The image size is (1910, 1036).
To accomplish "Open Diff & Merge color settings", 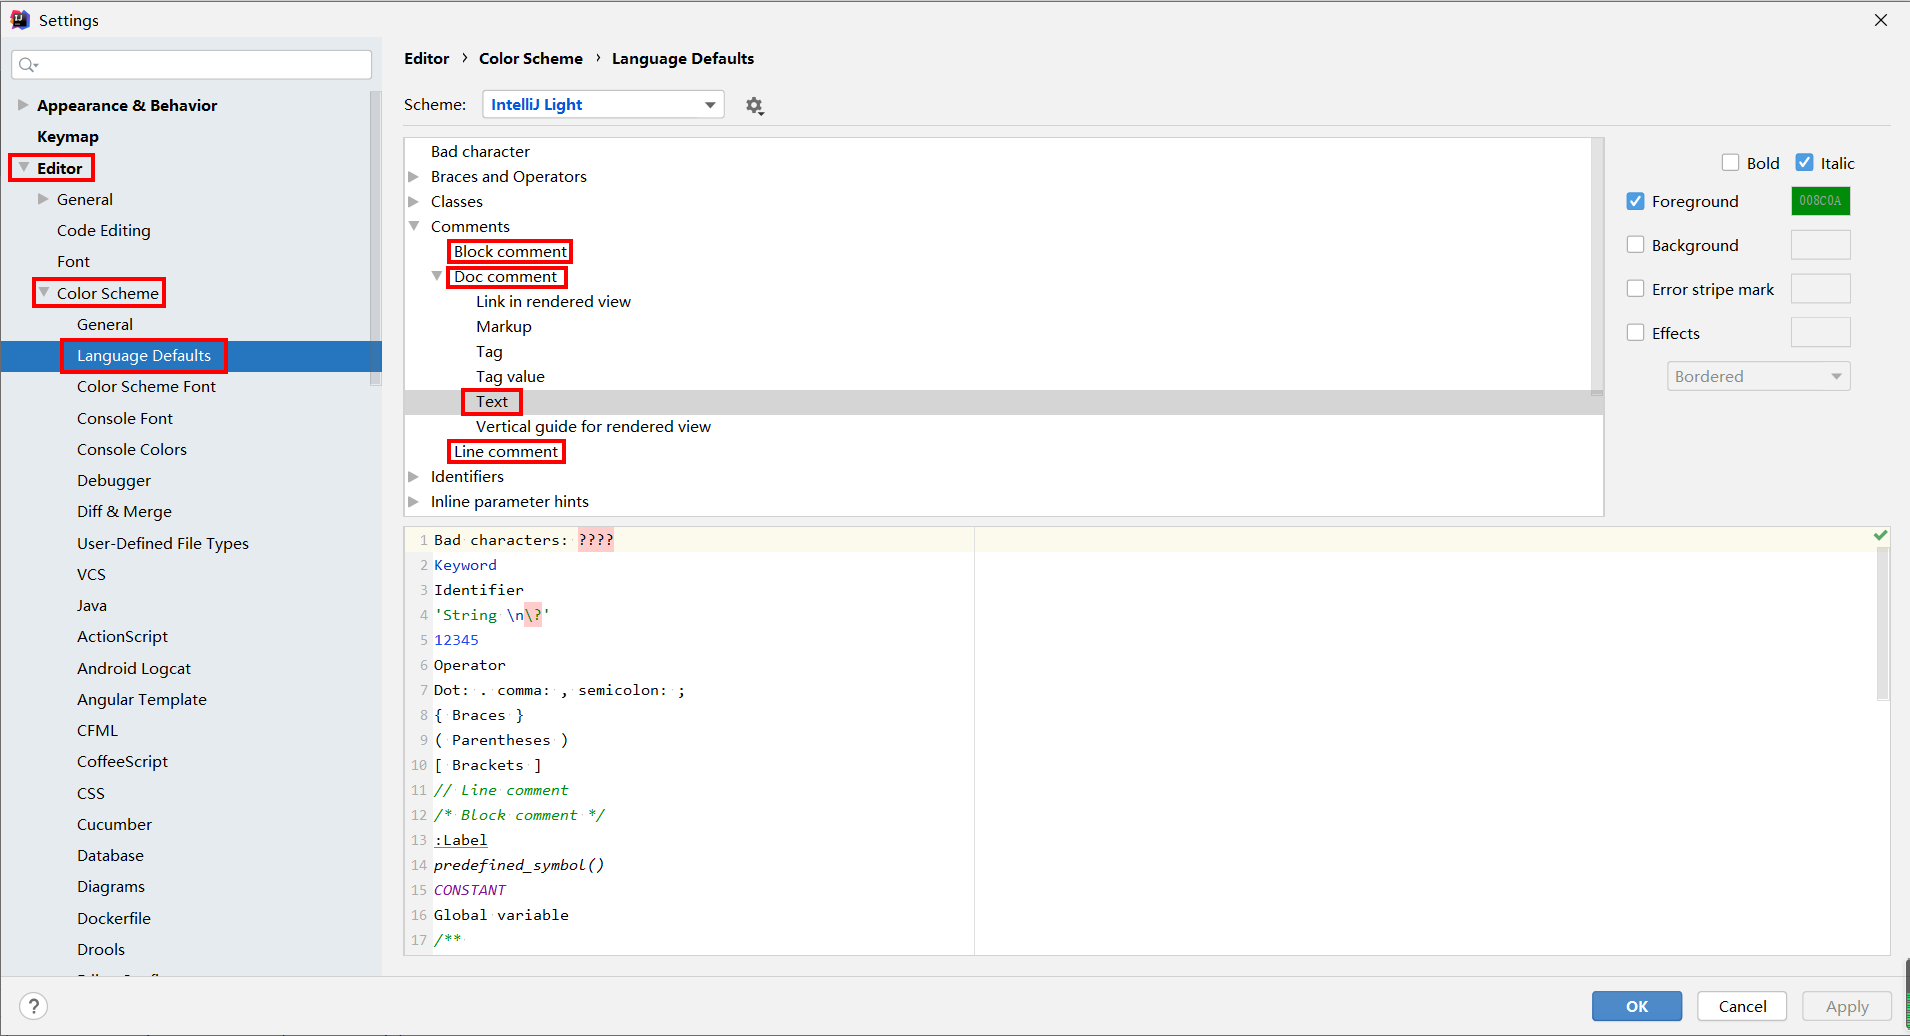I will pos(124,511).
